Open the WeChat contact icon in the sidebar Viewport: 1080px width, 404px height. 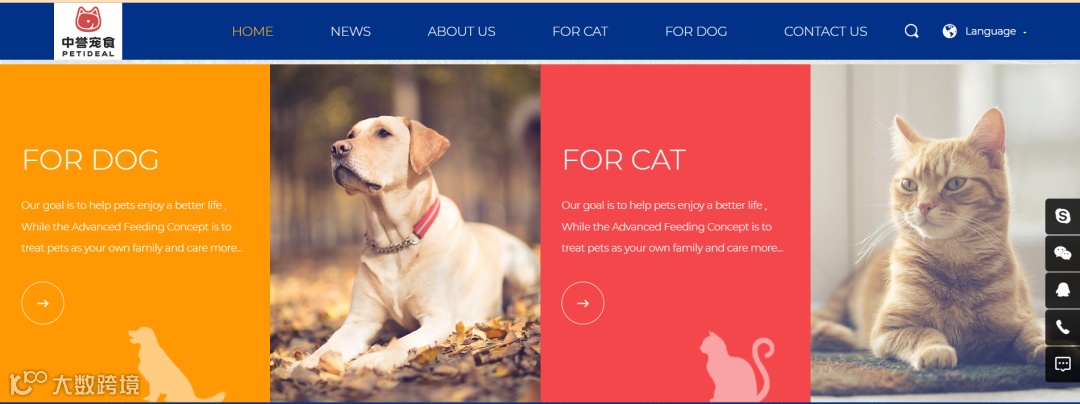(x=1062, y=254)
